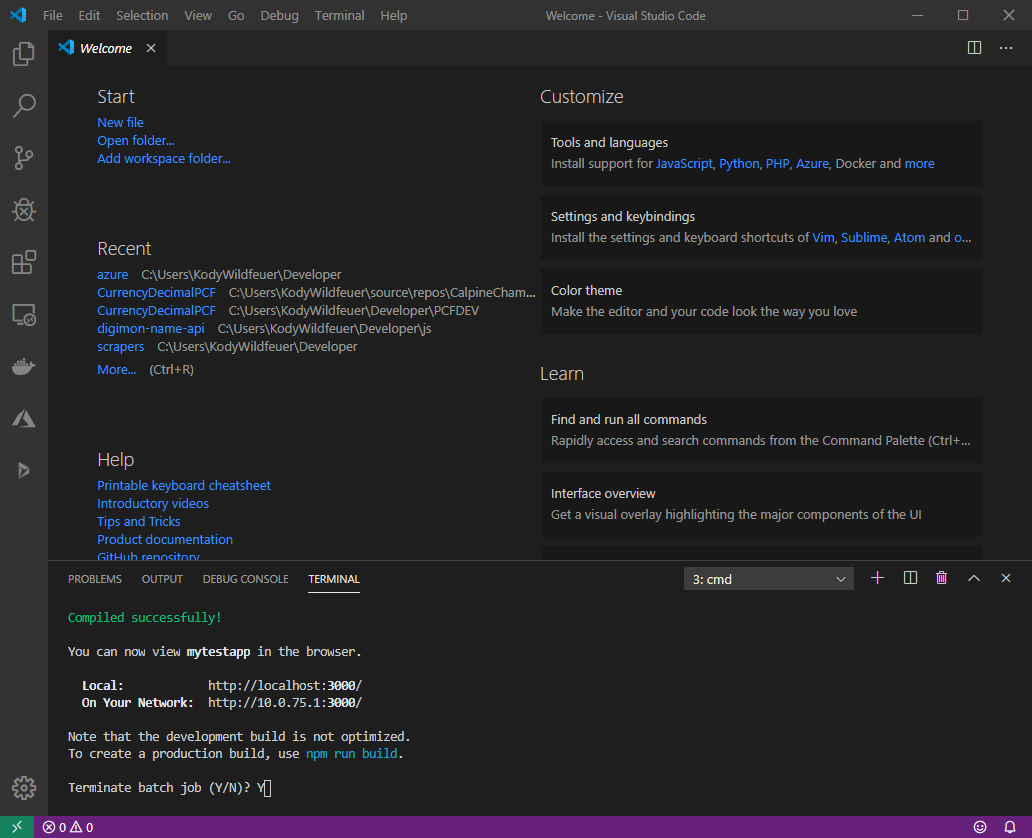Click the New file link
Viewport: 1032px width, 838px height.
coord(120,122)
